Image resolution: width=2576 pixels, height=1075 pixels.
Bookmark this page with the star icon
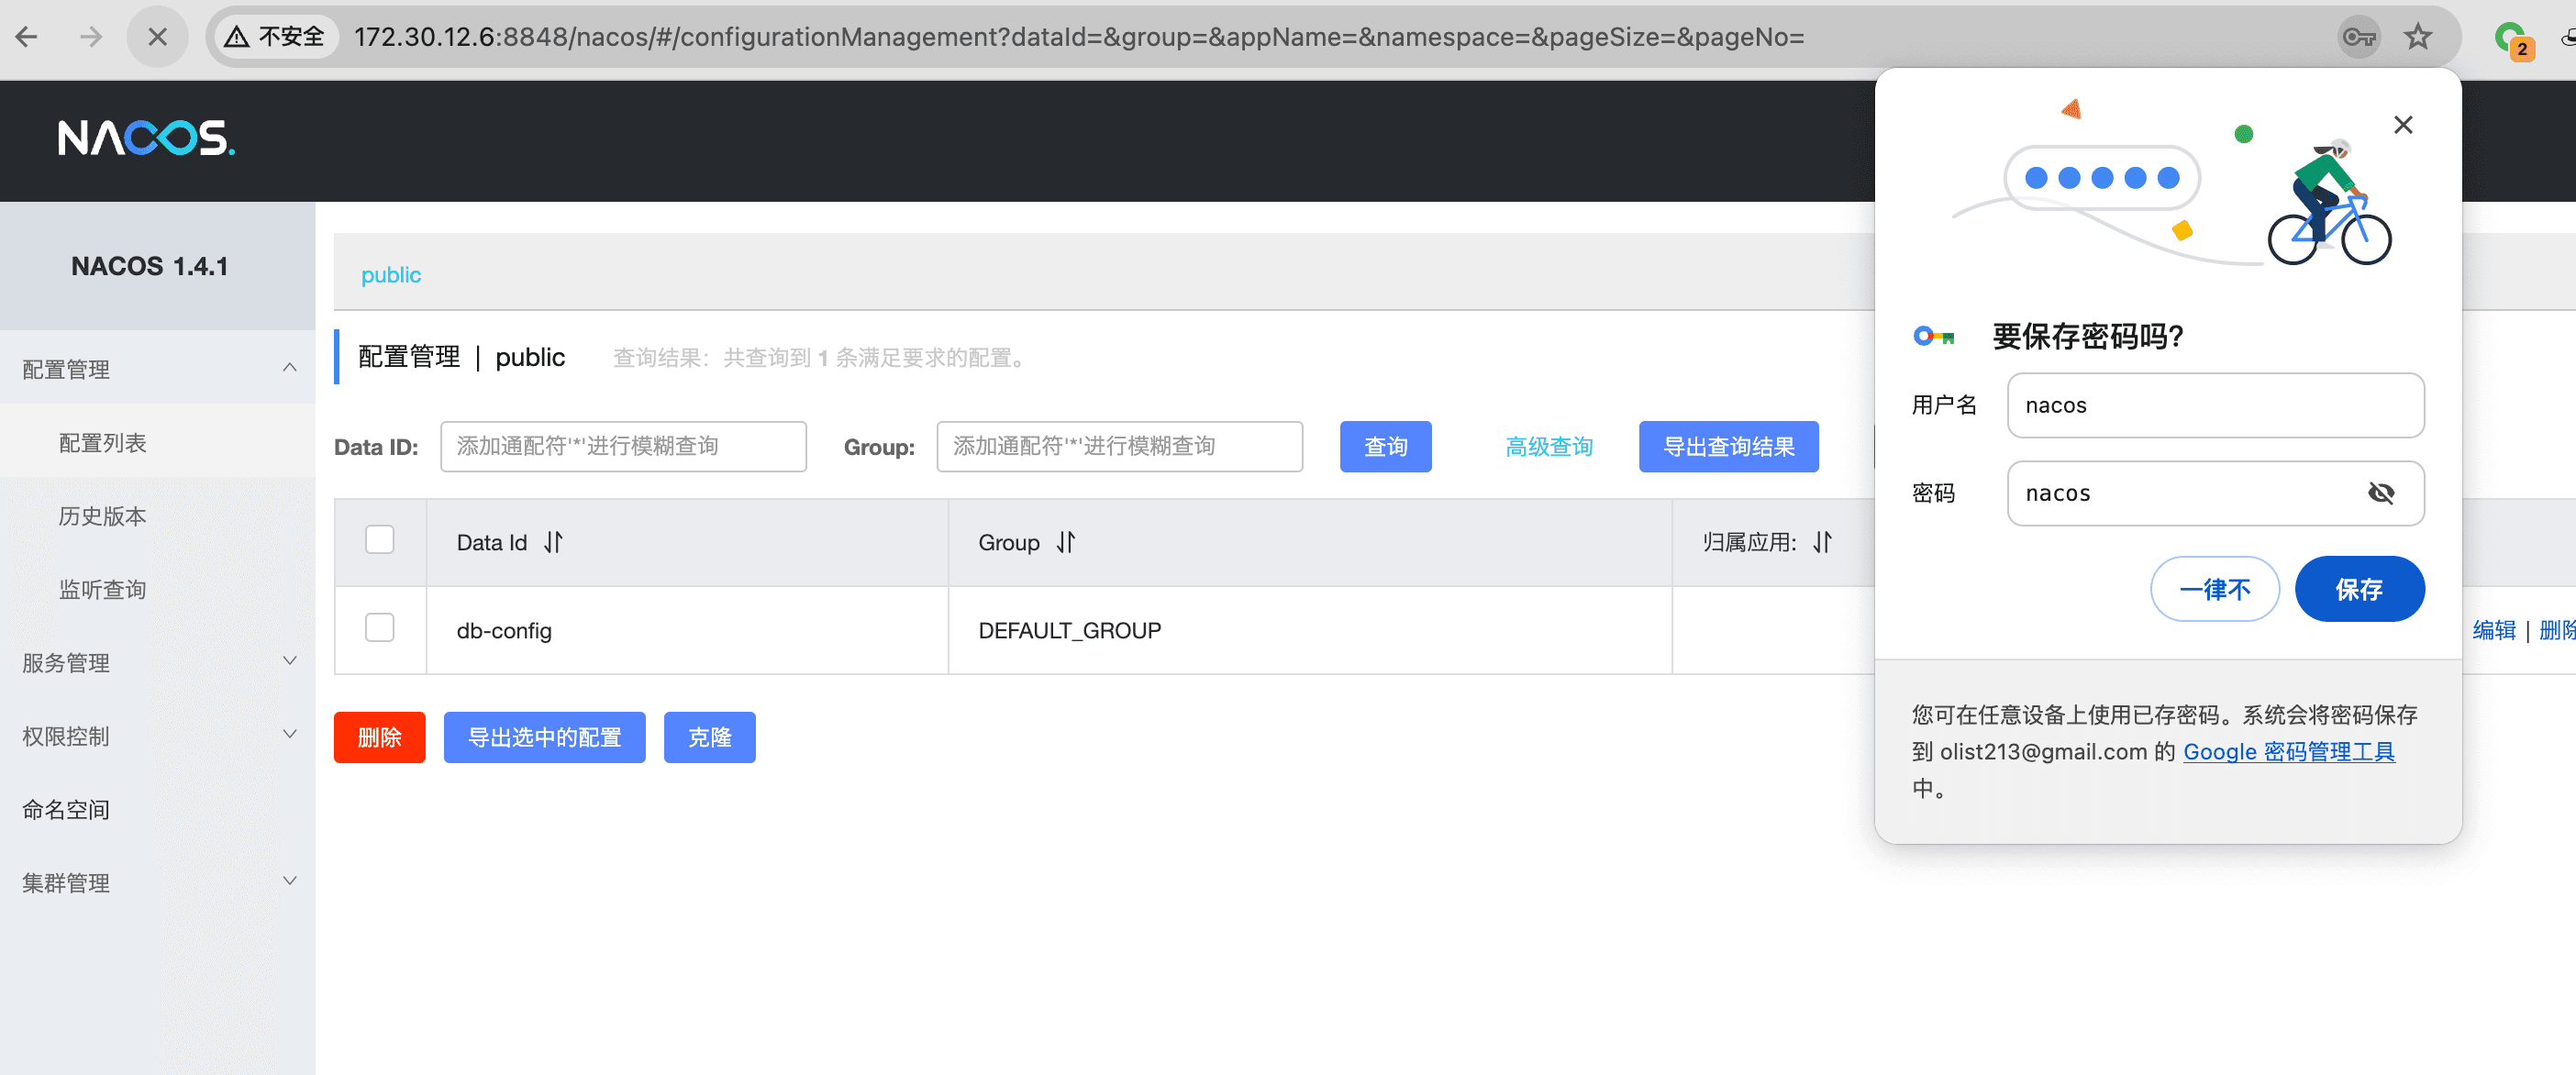pos(2418,37)
